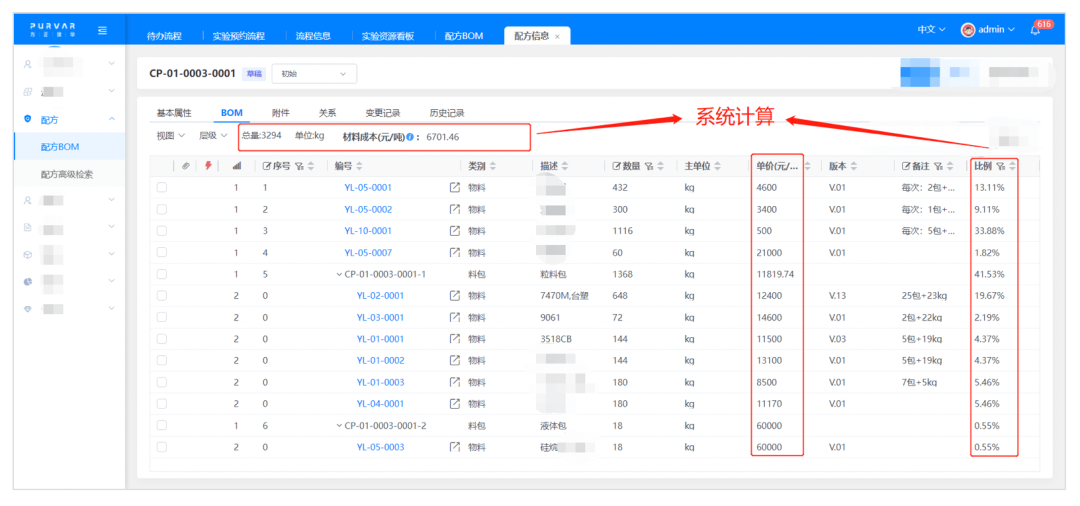Open the 初始 status dropdown
Image resolution: width=1080 pixels, height=506 pixels.
pyautogui.click(x=314, y=74)
